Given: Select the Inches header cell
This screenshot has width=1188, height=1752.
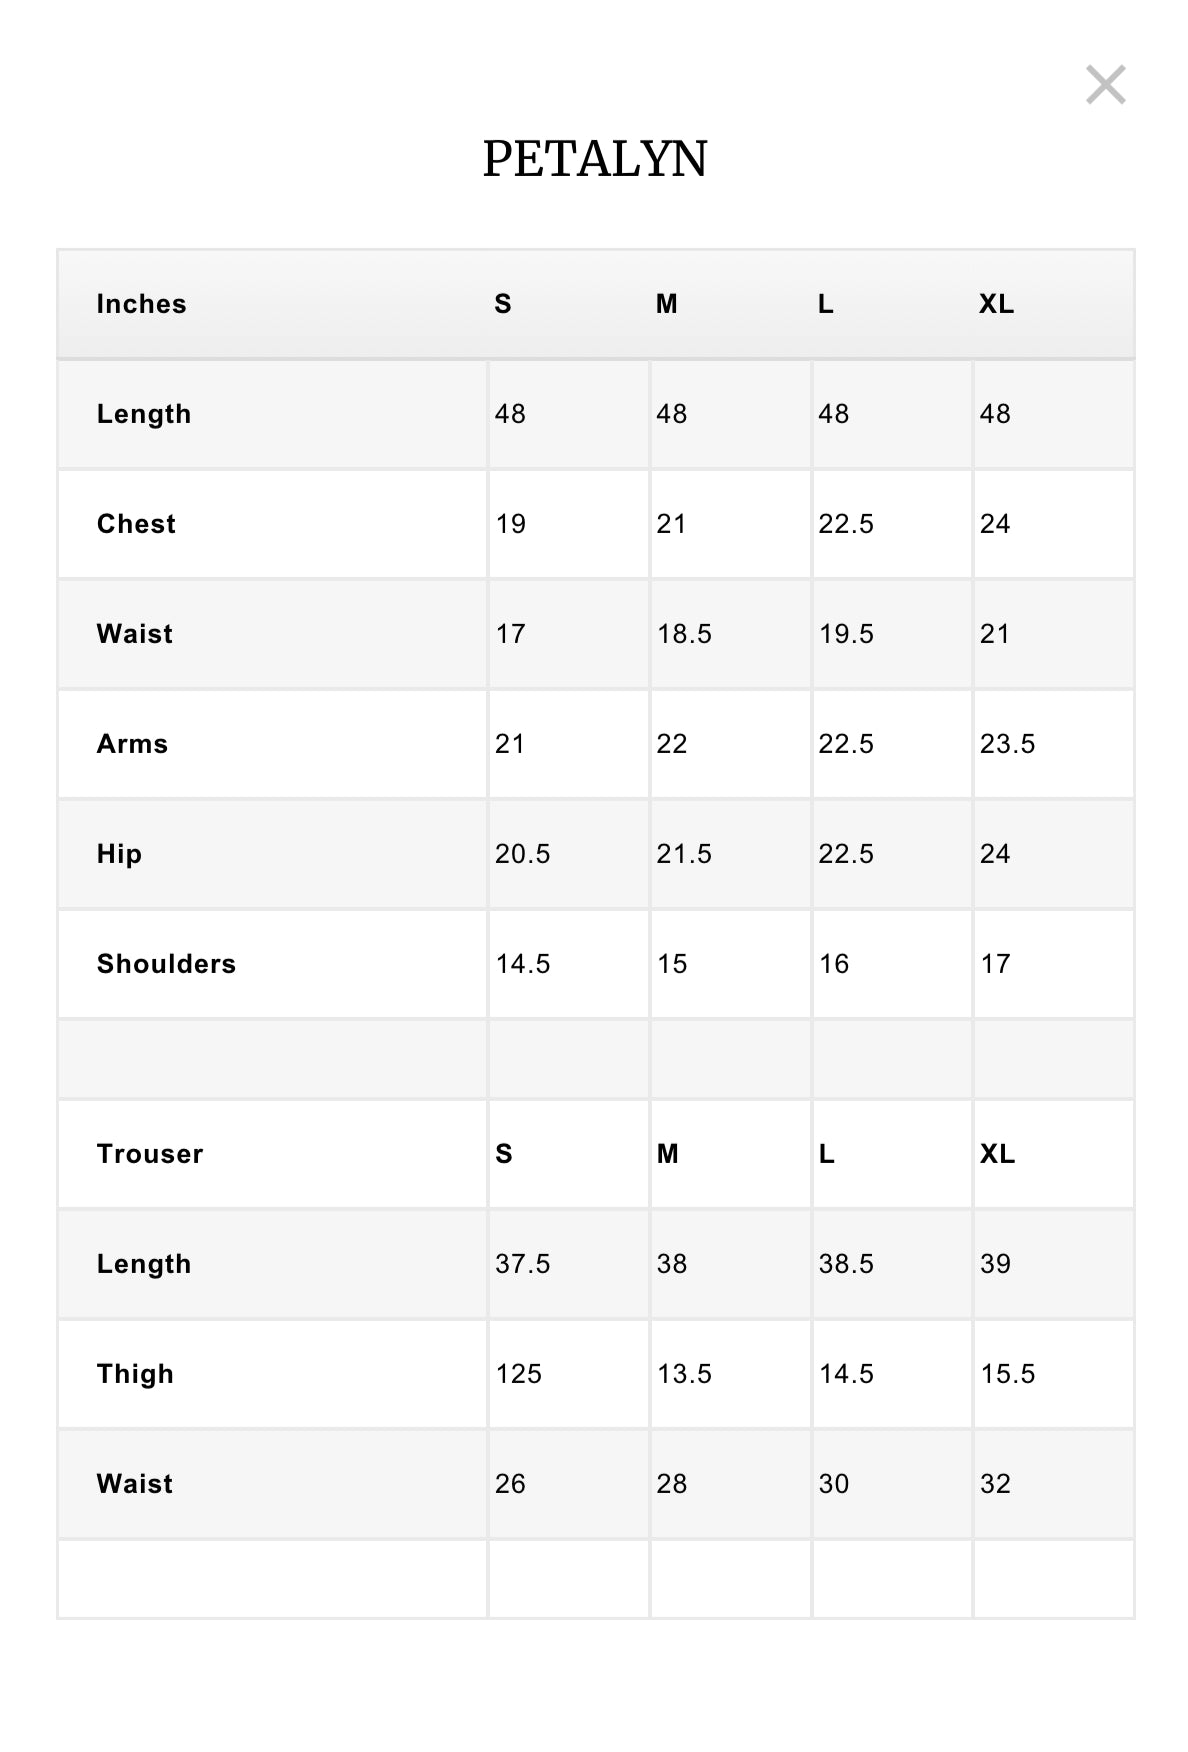Looking at the screenshot, I should coord(141,304).
